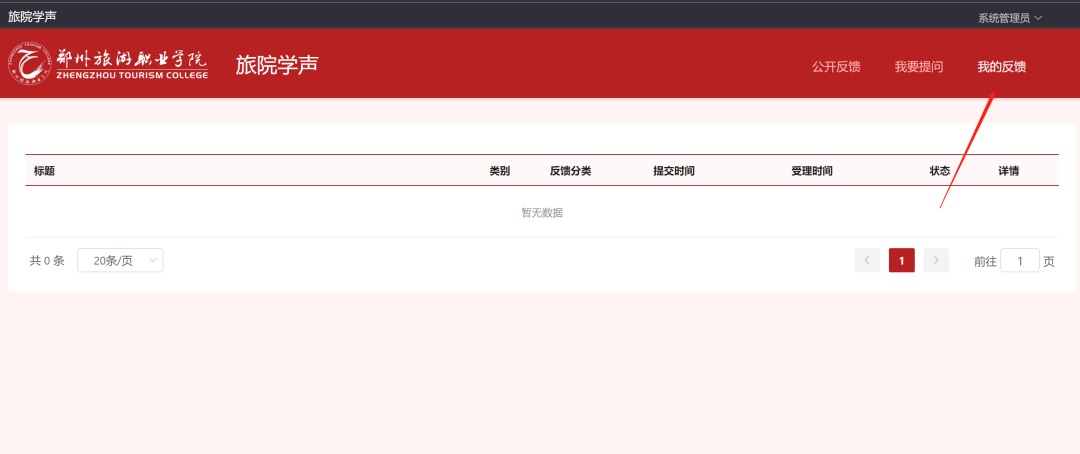Click the 受理时间 column header
Image resolution: width=1080 pixels, height=454 pixels.
tap(811, 171)
